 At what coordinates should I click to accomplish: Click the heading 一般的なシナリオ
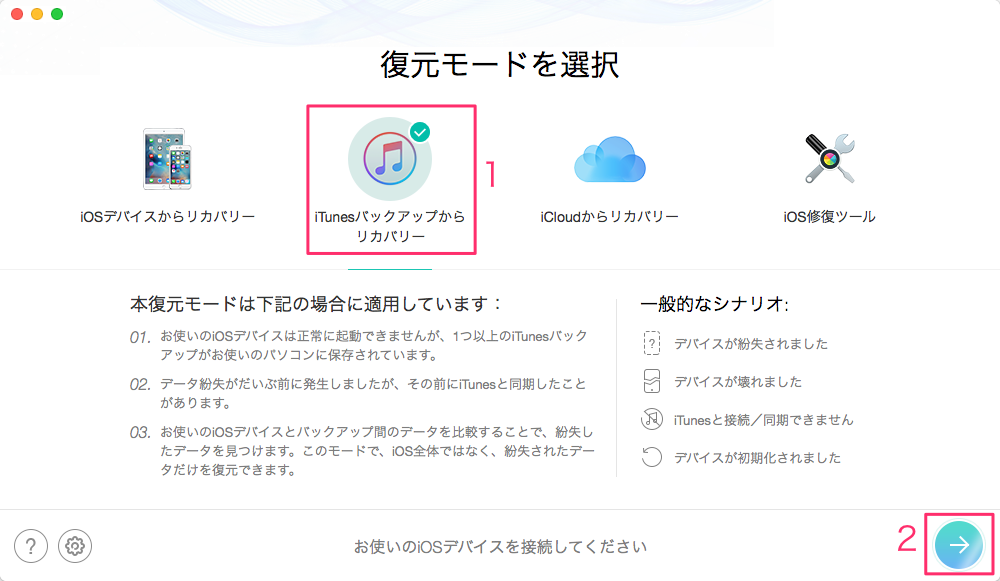tap(714, 304)
